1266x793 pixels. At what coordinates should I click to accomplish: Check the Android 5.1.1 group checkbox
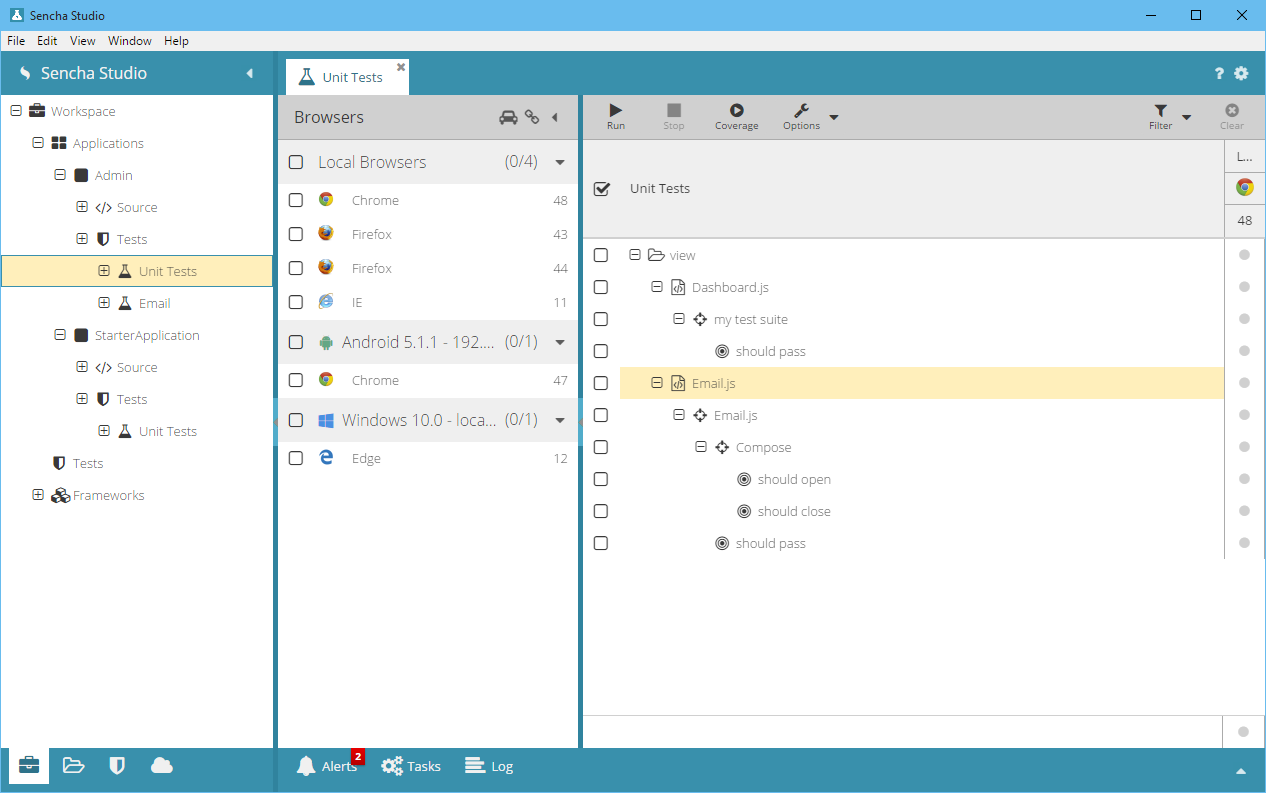(x=296, y=342)
